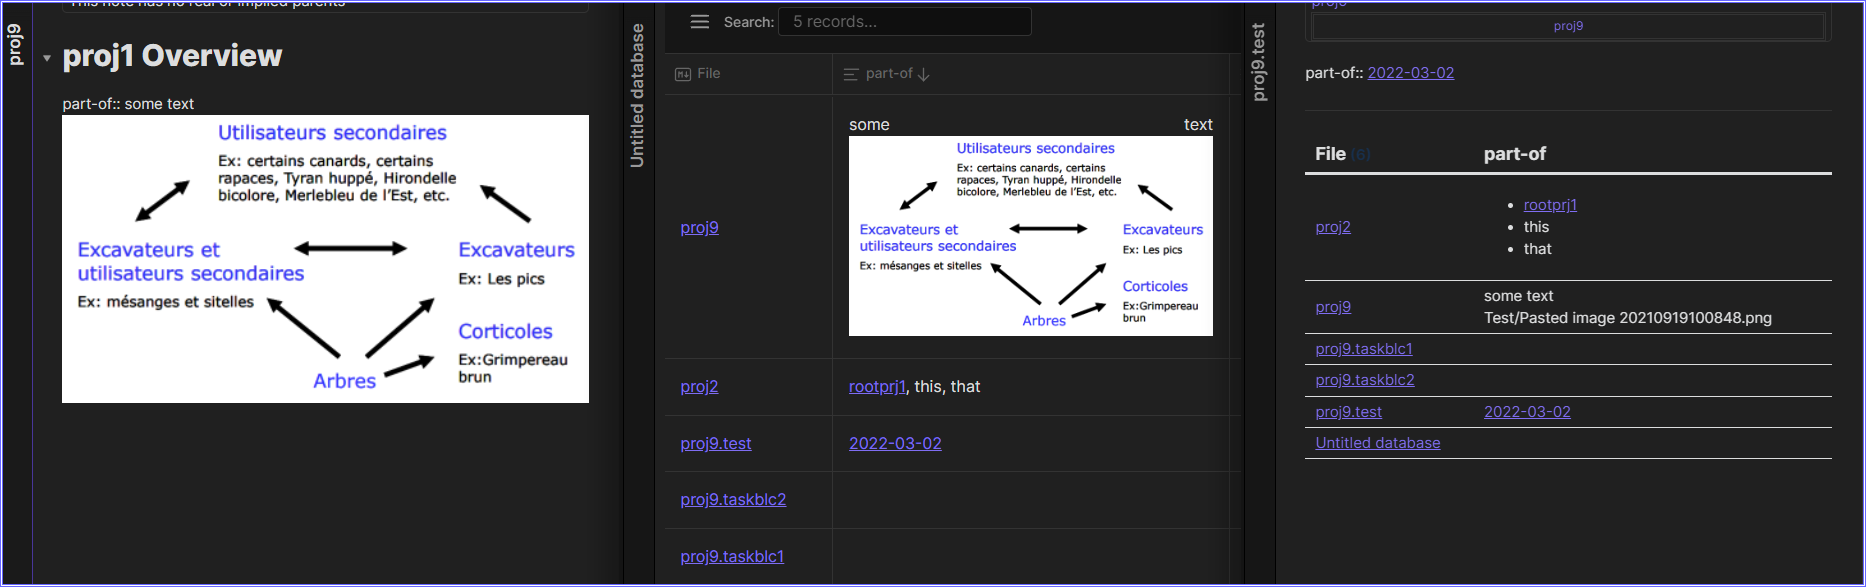This screenshot has height=587, width=1866.
Task: Open rootprj1 bullet link in dataview
Action: [x=1550, y=205]
